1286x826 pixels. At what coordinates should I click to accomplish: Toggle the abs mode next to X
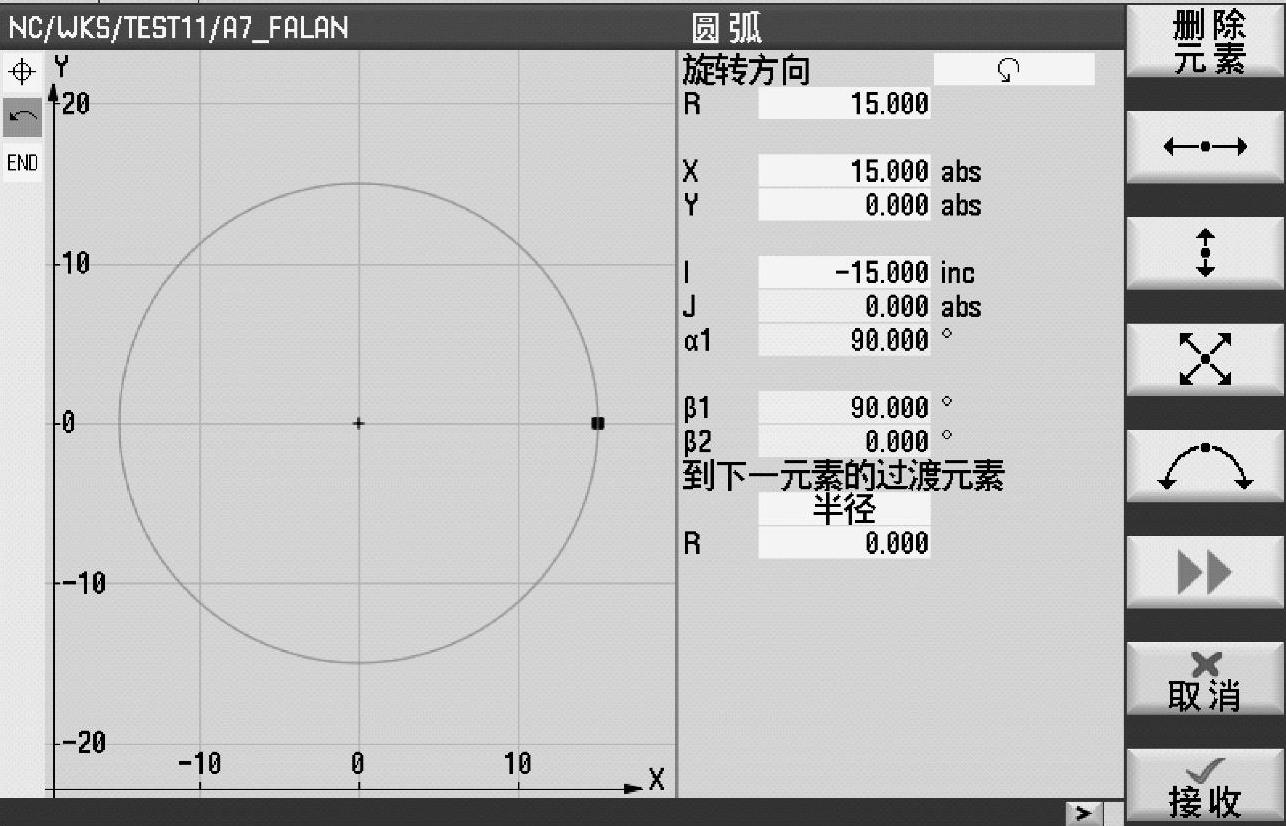click(960, 172)
